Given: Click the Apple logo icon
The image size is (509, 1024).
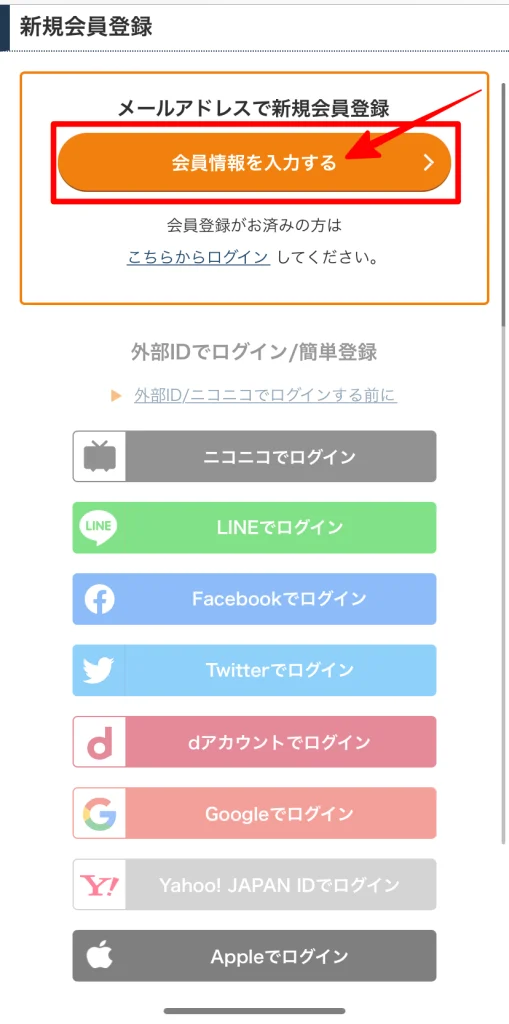Looking at the screenshot, I should coord(99,955).
